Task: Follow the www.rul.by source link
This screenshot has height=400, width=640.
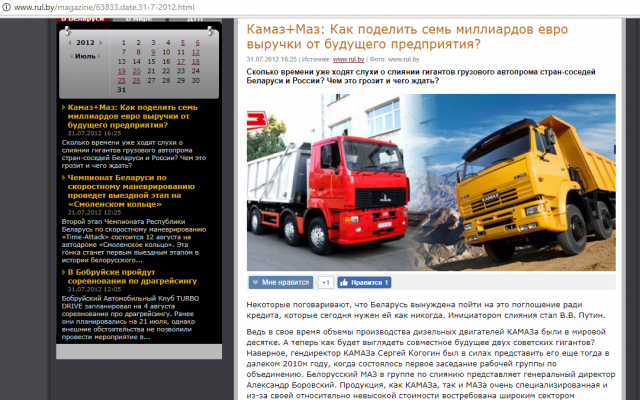Action: pyautogui.click(x=348, y=59)
